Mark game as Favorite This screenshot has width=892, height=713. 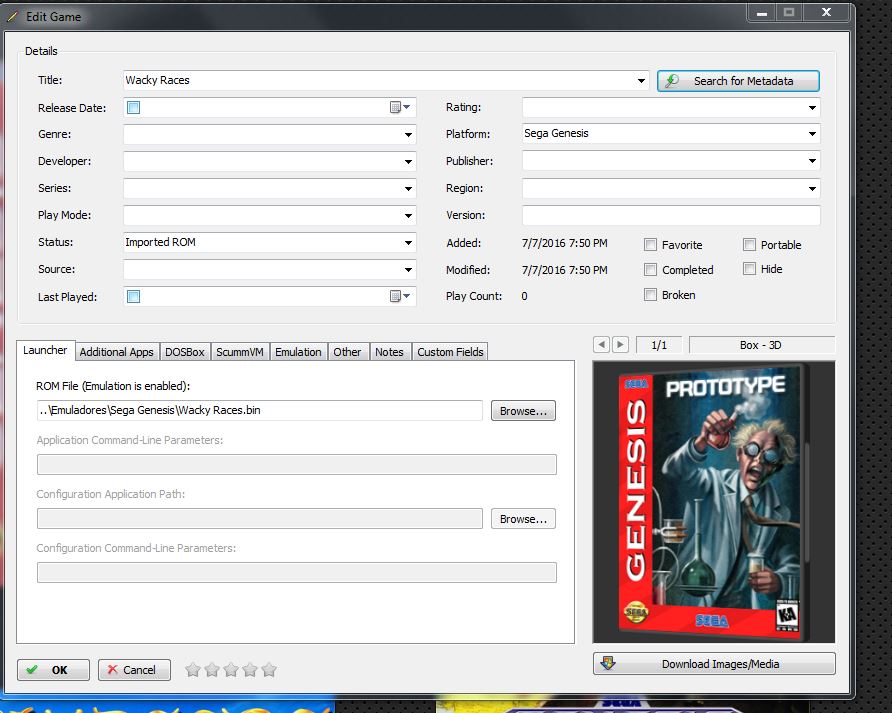pyautogui.click(x=650, y=245)
